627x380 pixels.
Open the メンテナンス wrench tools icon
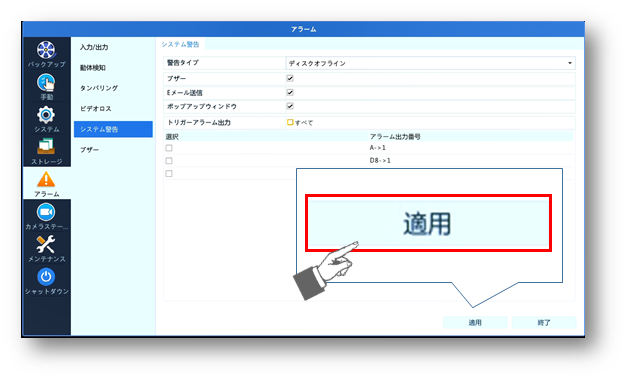[46, 244]
